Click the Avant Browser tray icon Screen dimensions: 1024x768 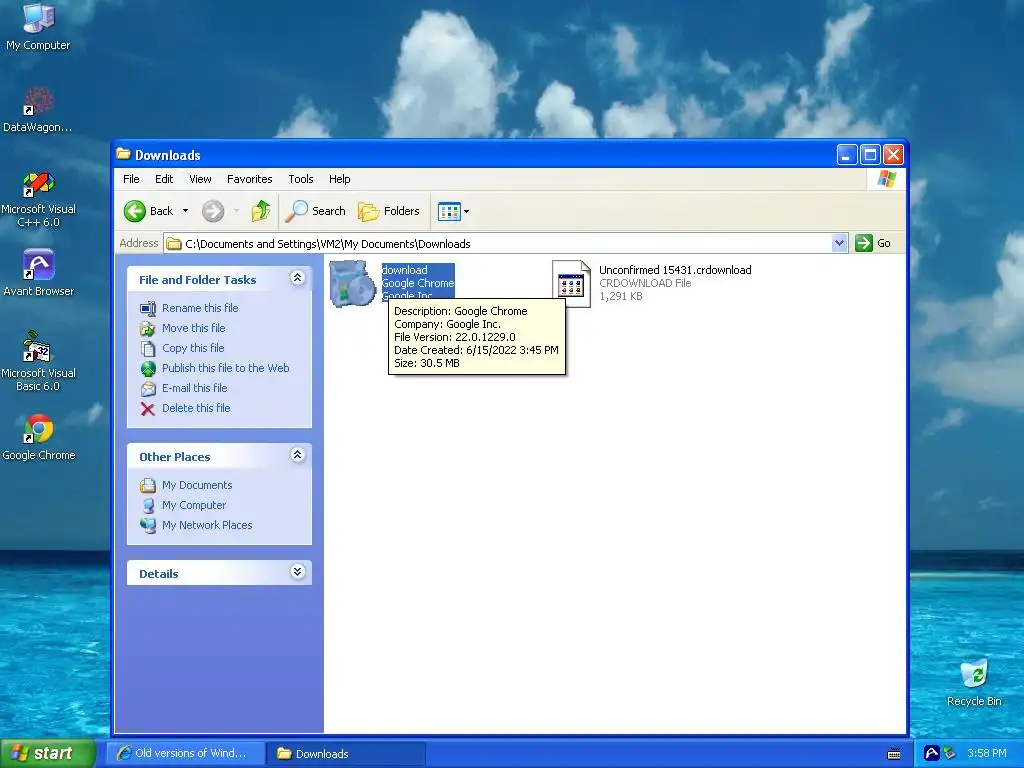click(x=932, y=753)
